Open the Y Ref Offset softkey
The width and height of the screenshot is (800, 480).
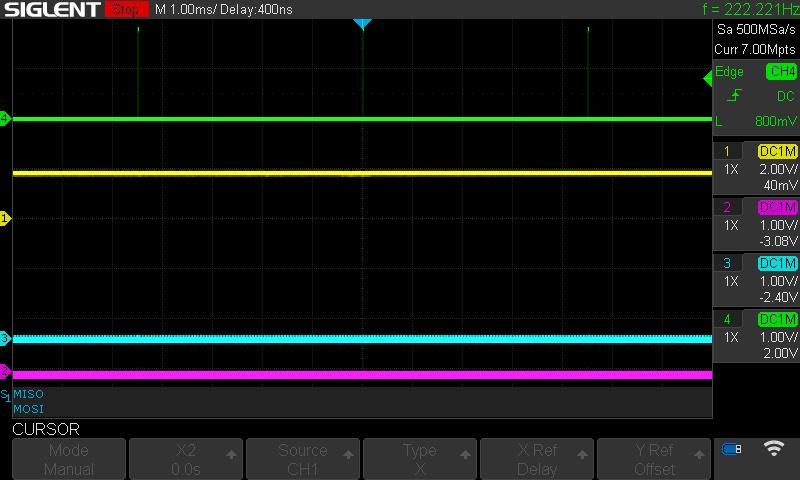tap(654, 459)
